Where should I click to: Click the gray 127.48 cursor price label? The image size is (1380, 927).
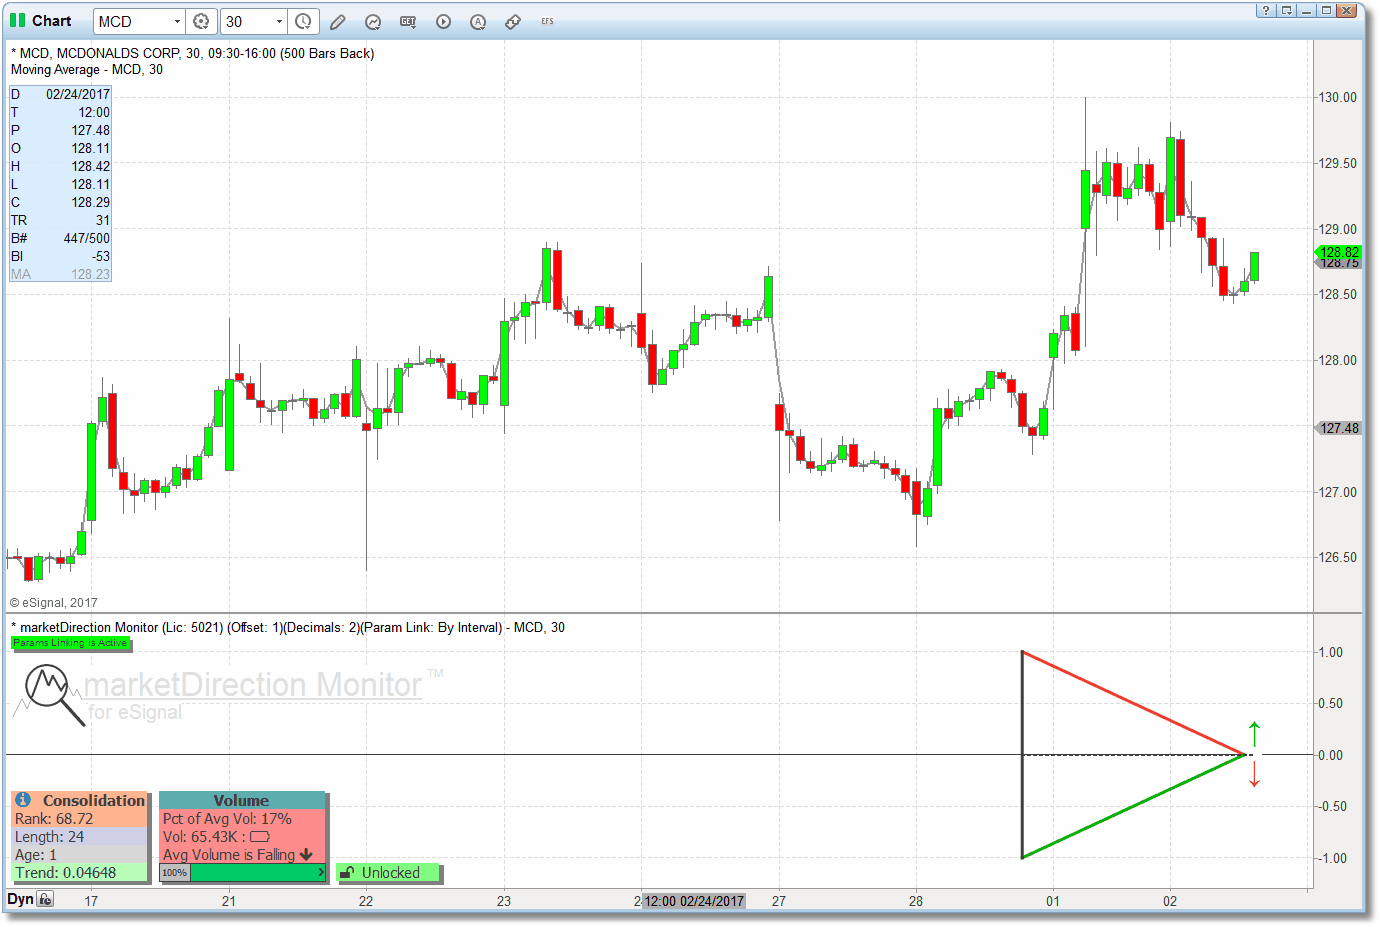tap(1338, 428)
